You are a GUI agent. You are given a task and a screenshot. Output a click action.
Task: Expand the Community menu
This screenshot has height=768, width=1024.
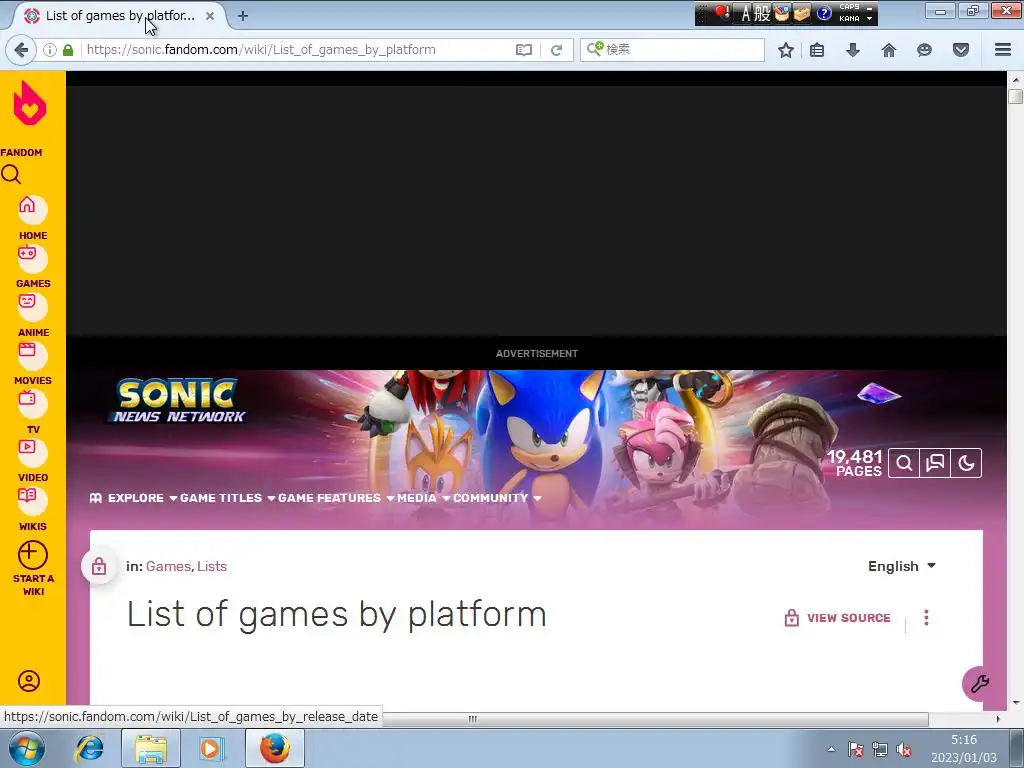(x=497, y=498)
